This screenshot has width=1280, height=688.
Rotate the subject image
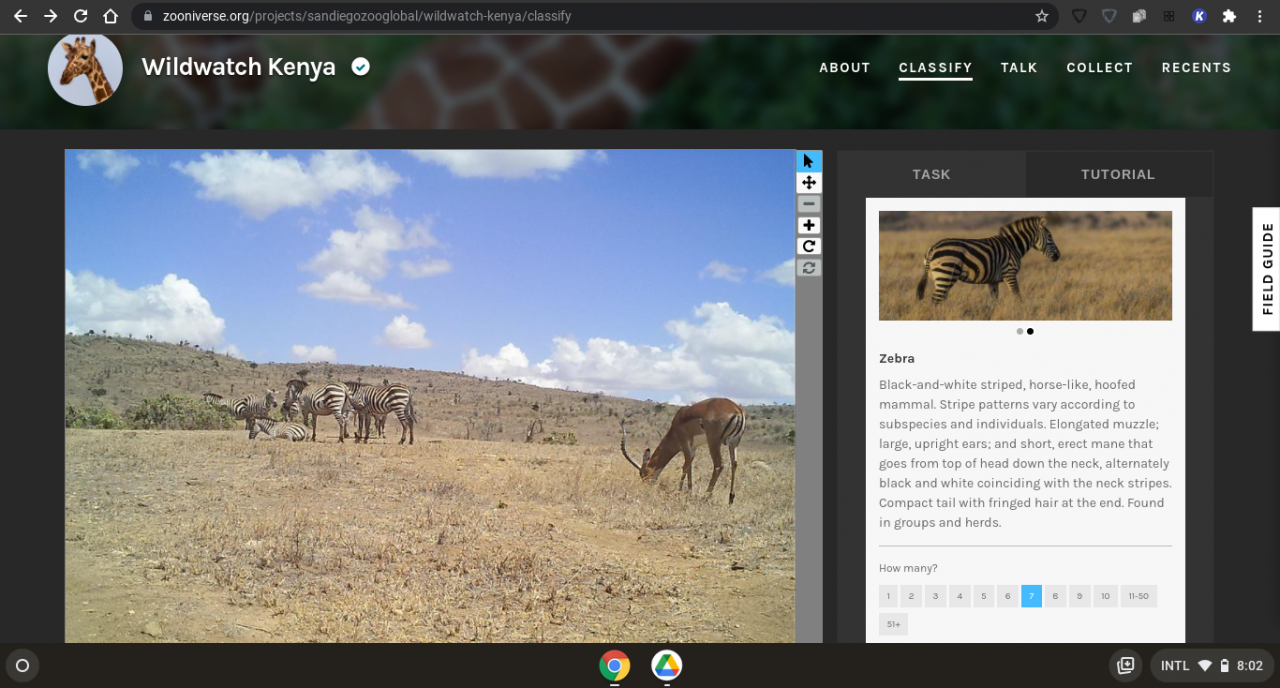(x=809, y=246)
